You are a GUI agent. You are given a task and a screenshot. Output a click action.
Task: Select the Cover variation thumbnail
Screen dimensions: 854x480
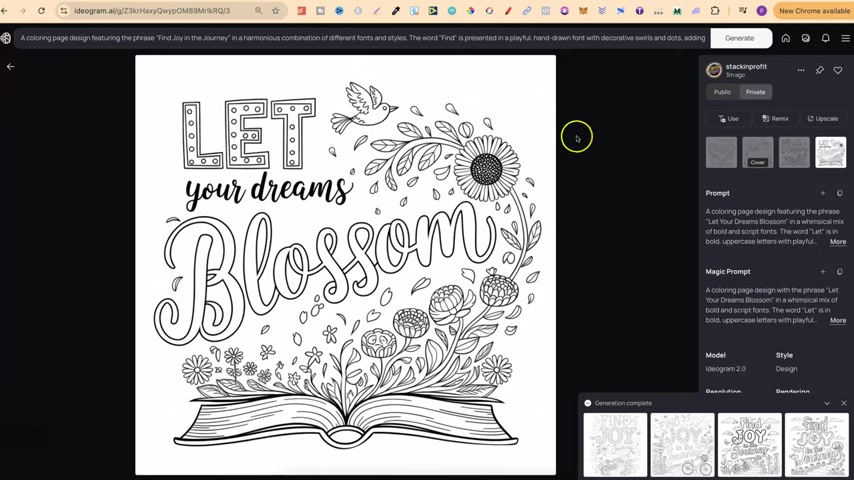758,152
